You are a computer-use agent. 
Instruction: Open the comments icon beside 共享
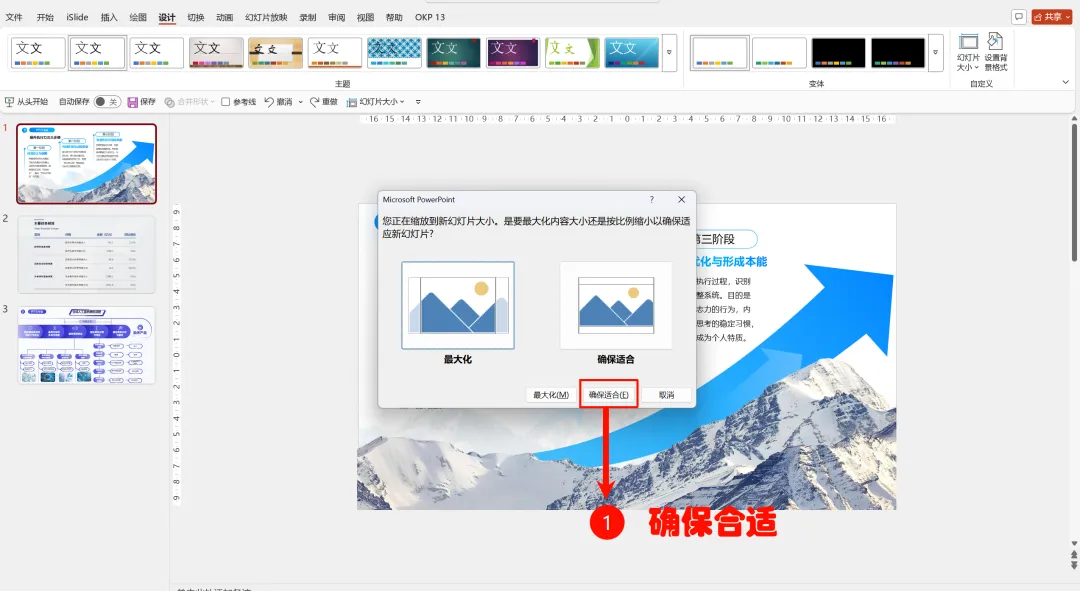1019,17
